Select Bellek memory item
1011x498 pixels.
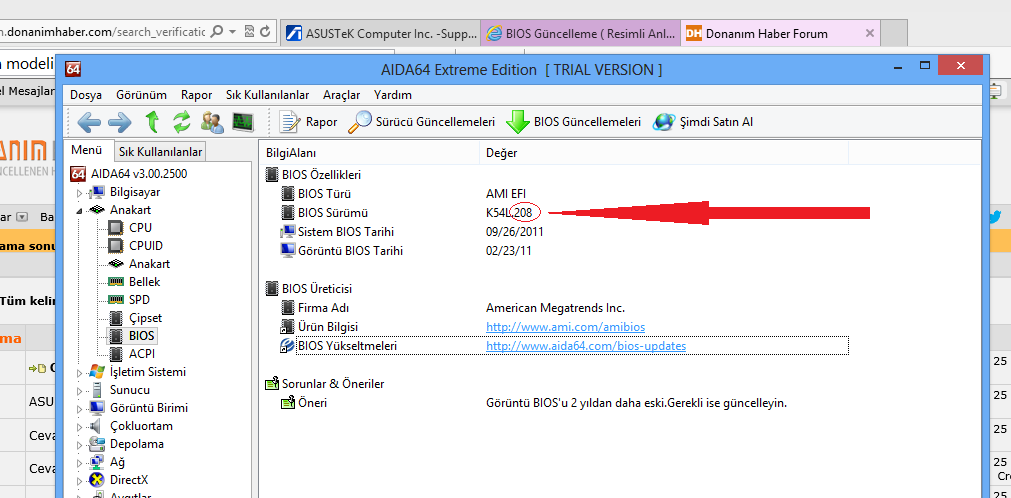point(144,282)
